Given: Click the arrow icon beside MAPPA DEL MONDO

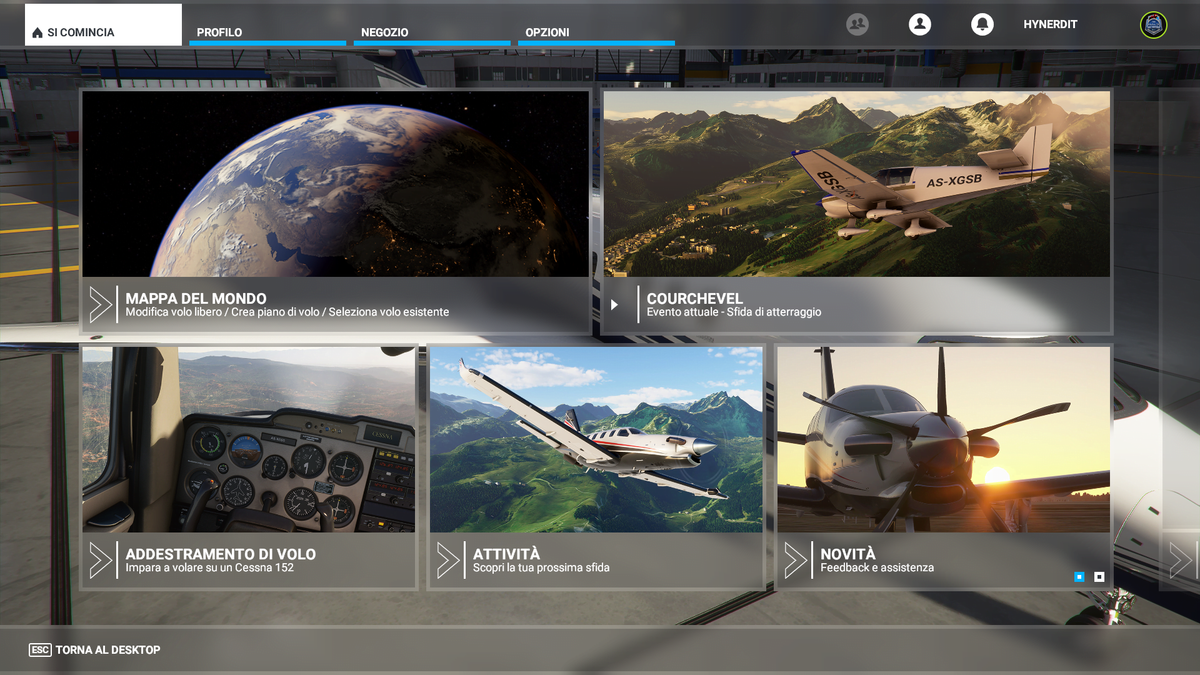Looking at the screenshot, I should (100, 305).
